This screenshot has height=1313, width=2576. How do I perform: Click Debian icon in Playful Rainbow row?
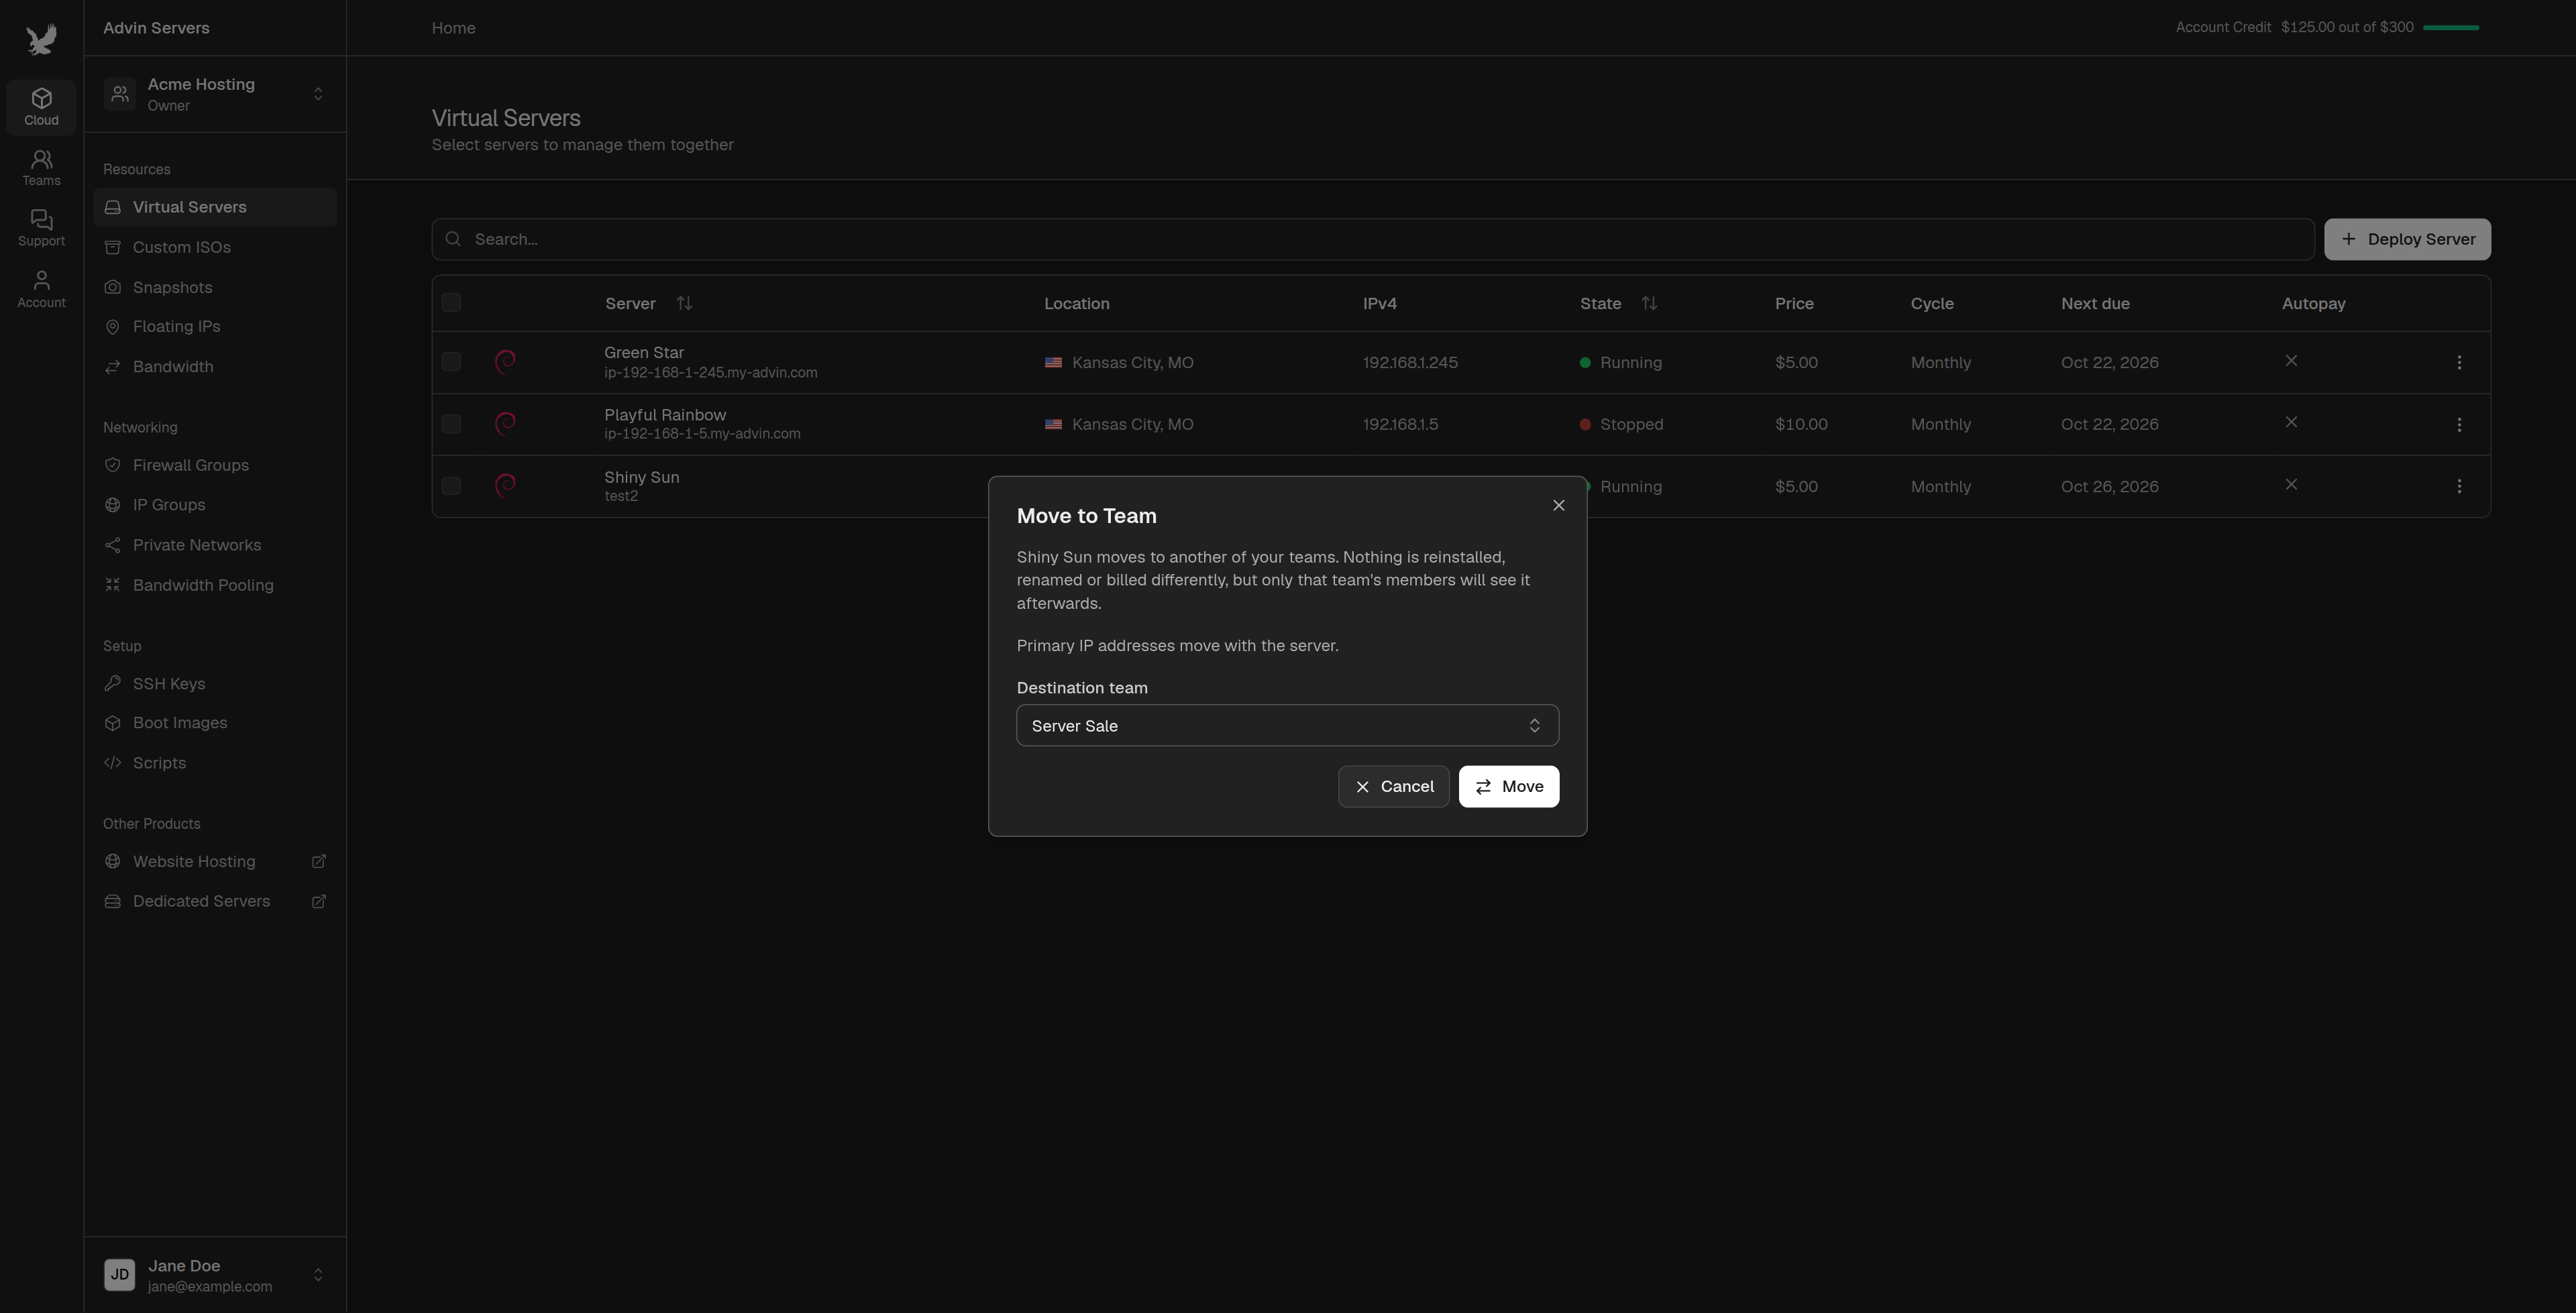click(x=506, y=424)
